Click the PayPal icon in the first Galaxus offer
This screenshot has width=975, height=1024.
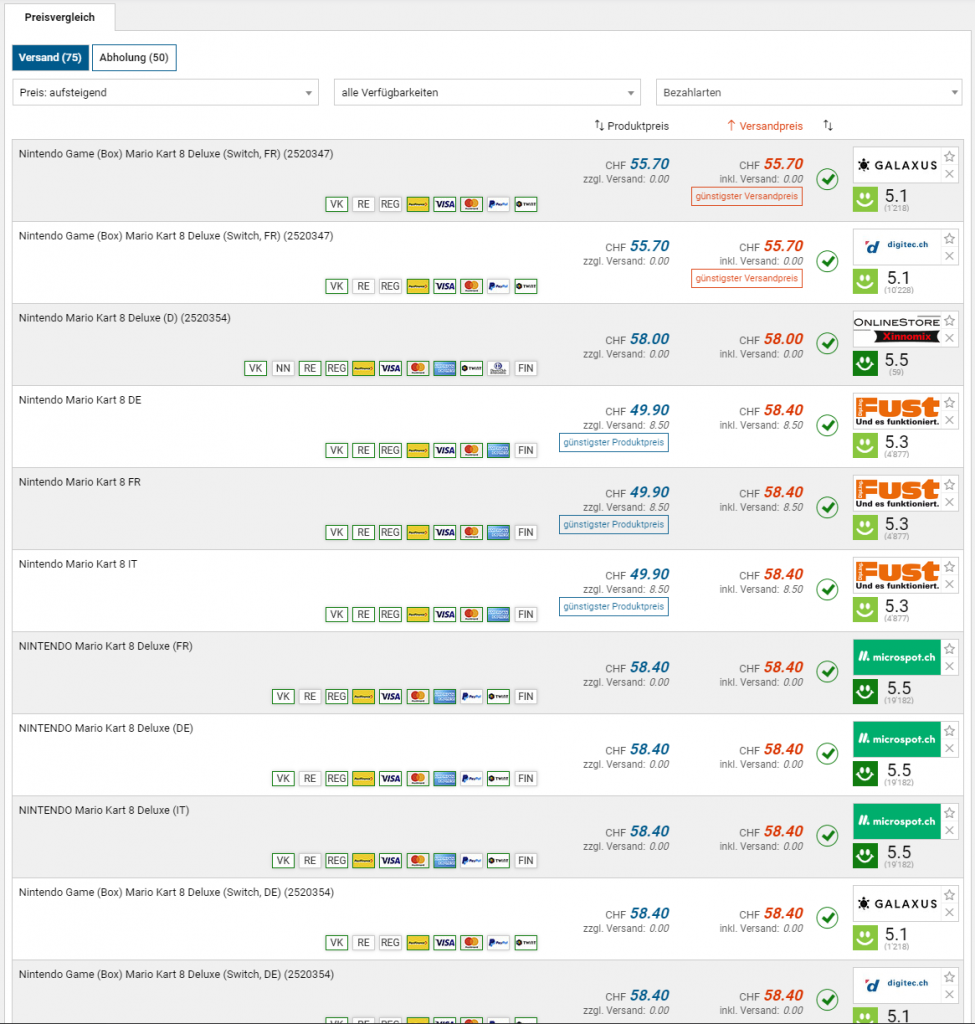tap(498, 204)
